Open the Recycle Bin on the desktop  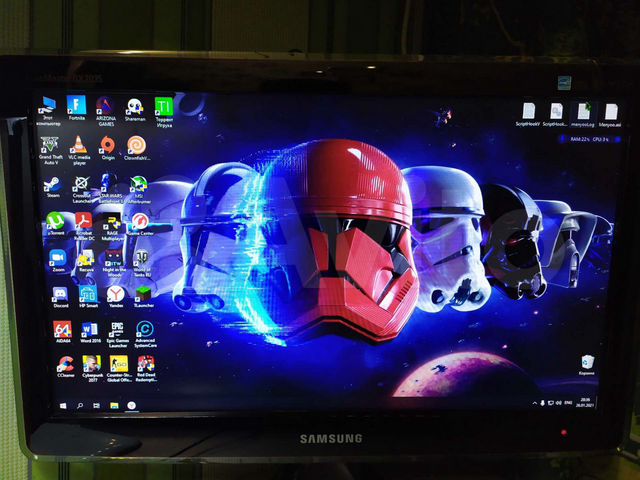coord(587,362)
